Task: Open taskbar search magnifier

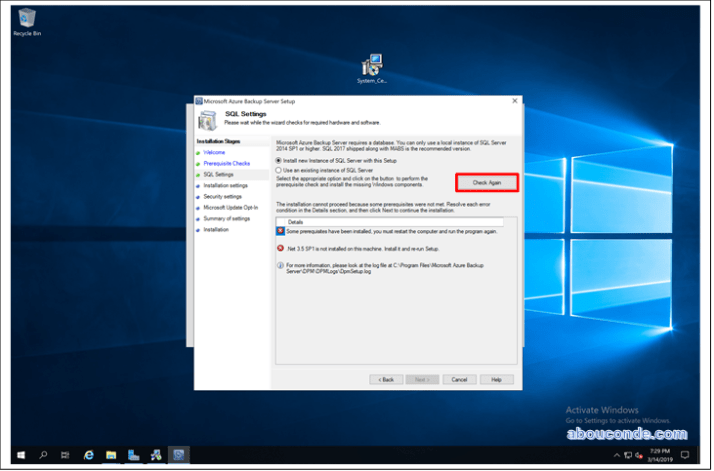Action: (43, 454)
